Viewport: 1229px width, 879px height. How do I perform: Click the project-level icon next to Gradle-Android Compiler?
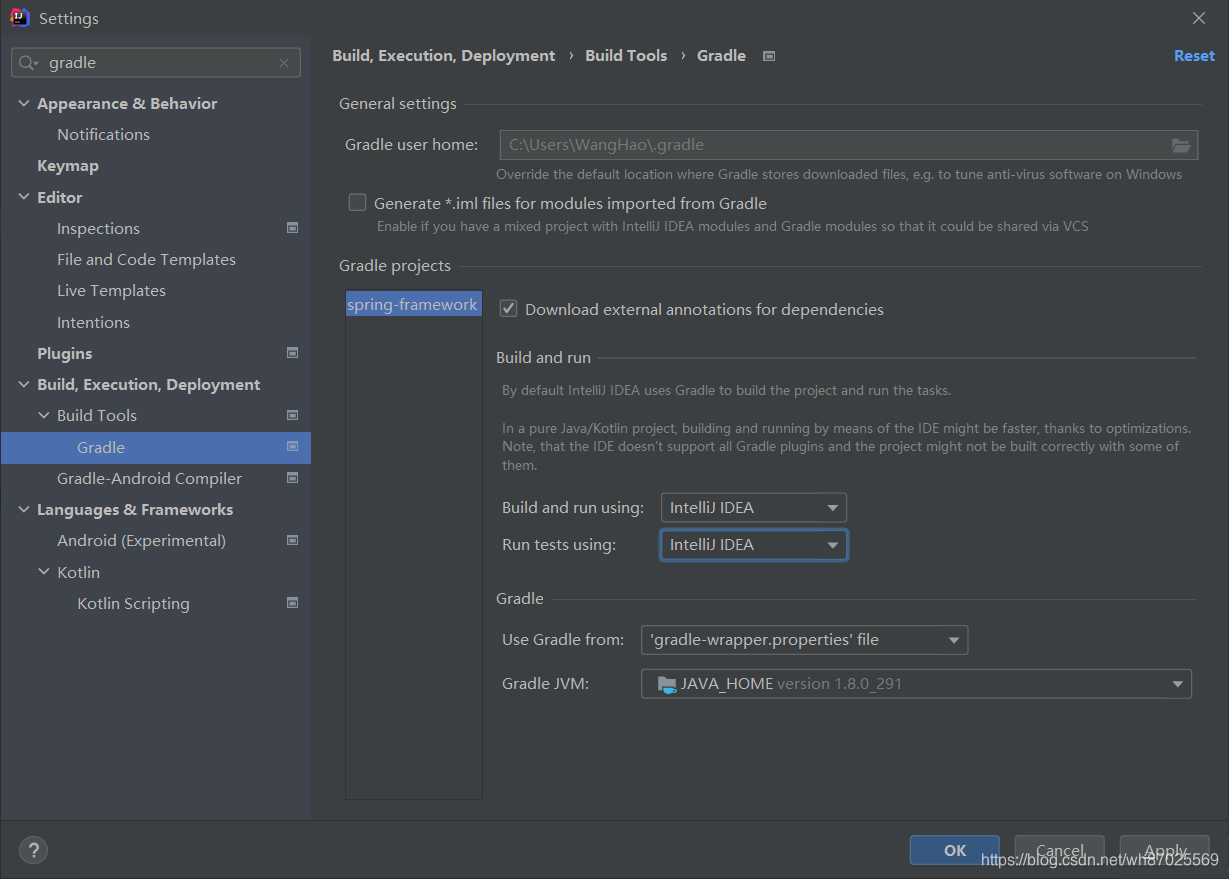point(293,478)
